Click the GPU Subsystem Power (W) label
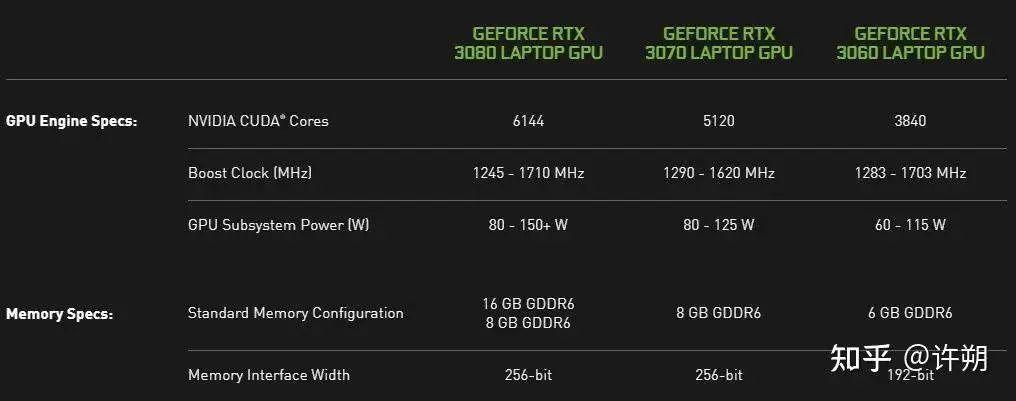This screenshot has height=401, width=1016. [x=278, y=225]
